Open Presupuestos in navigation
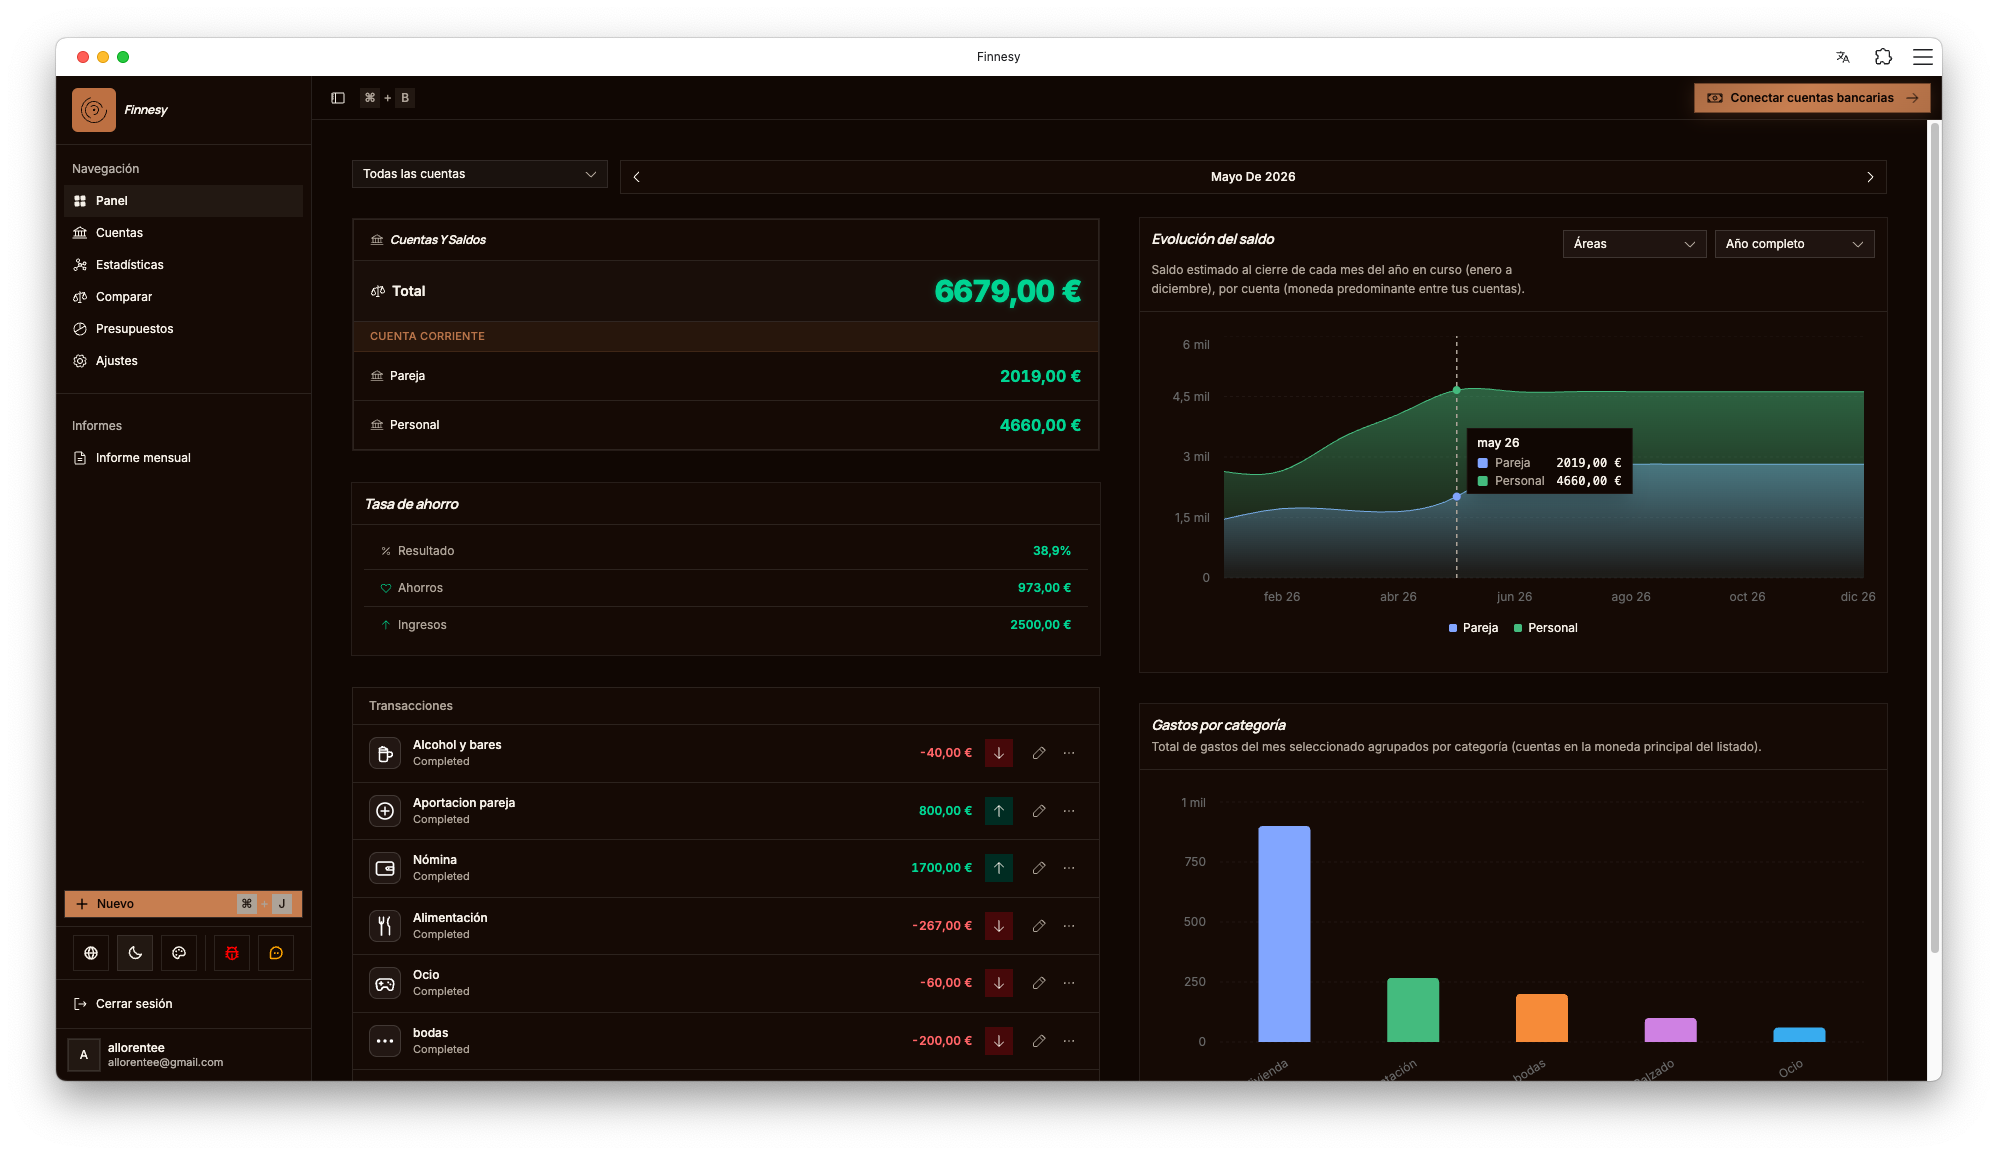 184,329
